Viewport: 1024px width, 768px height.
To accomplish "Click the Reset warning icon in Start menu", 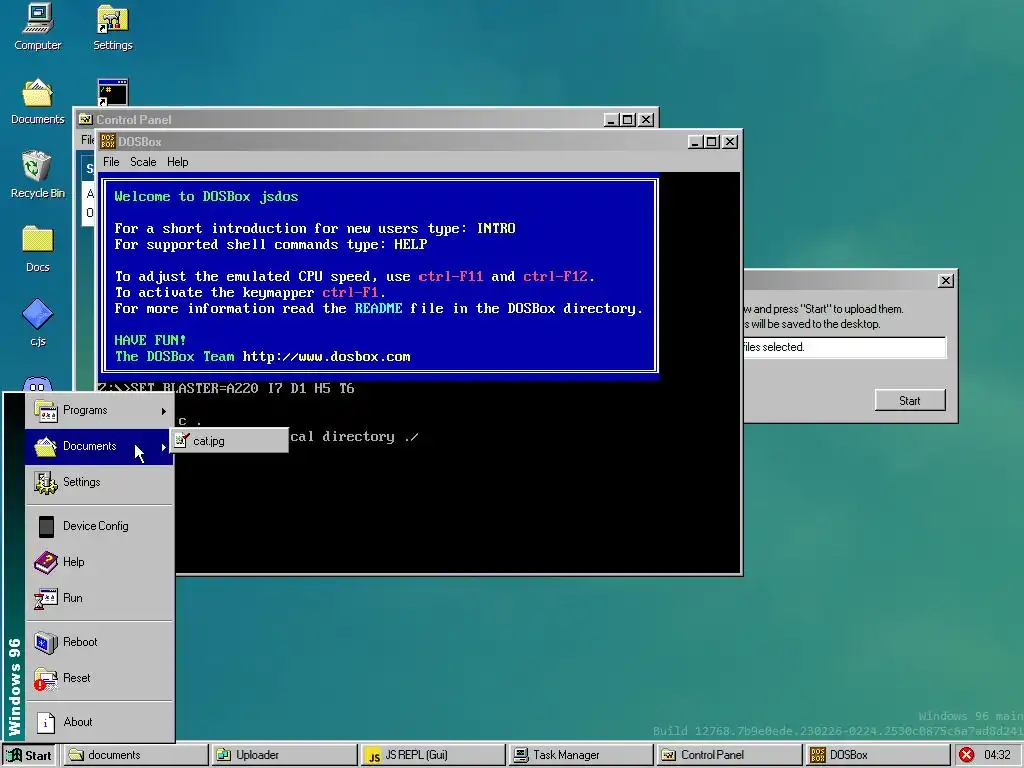I will (x=45, y=679).
